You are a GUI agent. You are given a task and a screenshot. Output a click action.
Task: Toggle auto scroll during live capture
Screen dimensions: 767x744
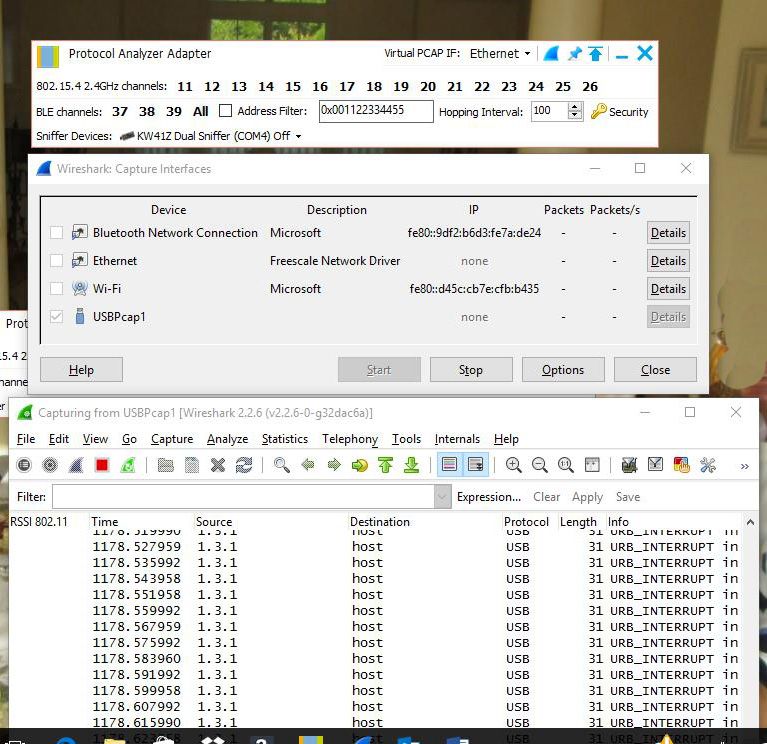[x=475, y=465]
